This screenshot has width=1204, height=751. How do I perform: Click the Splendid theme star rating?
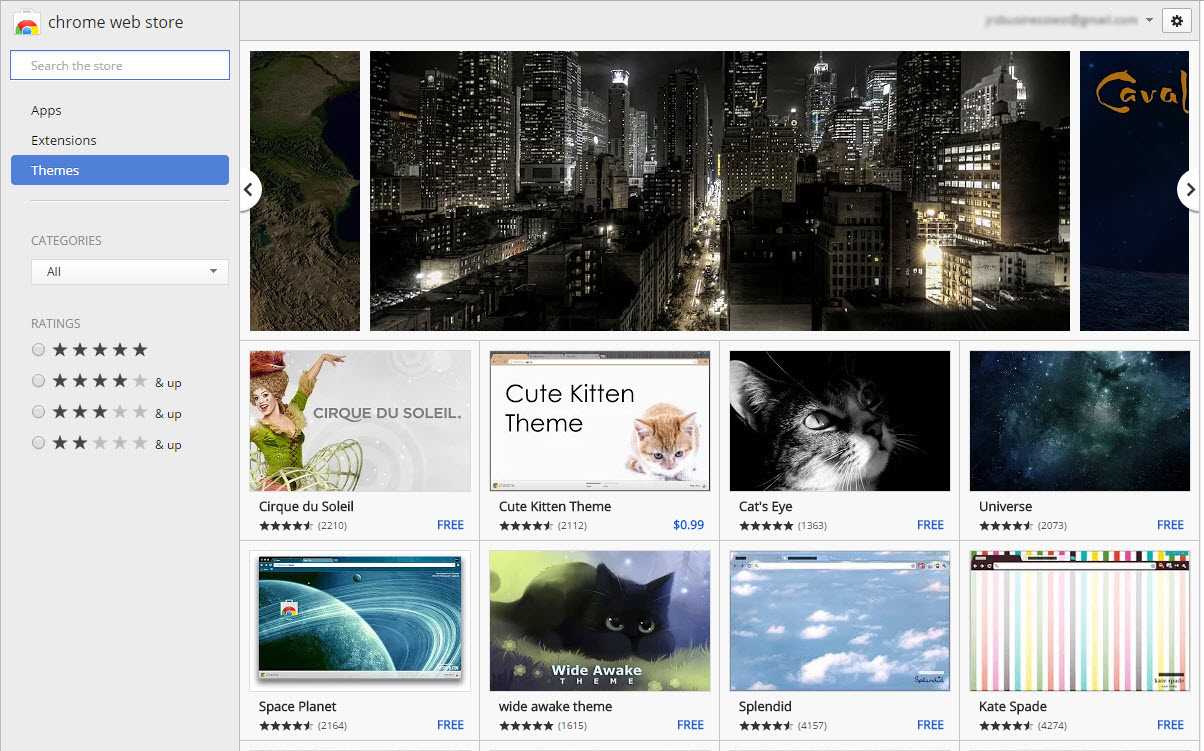click(x=766, y=725)
